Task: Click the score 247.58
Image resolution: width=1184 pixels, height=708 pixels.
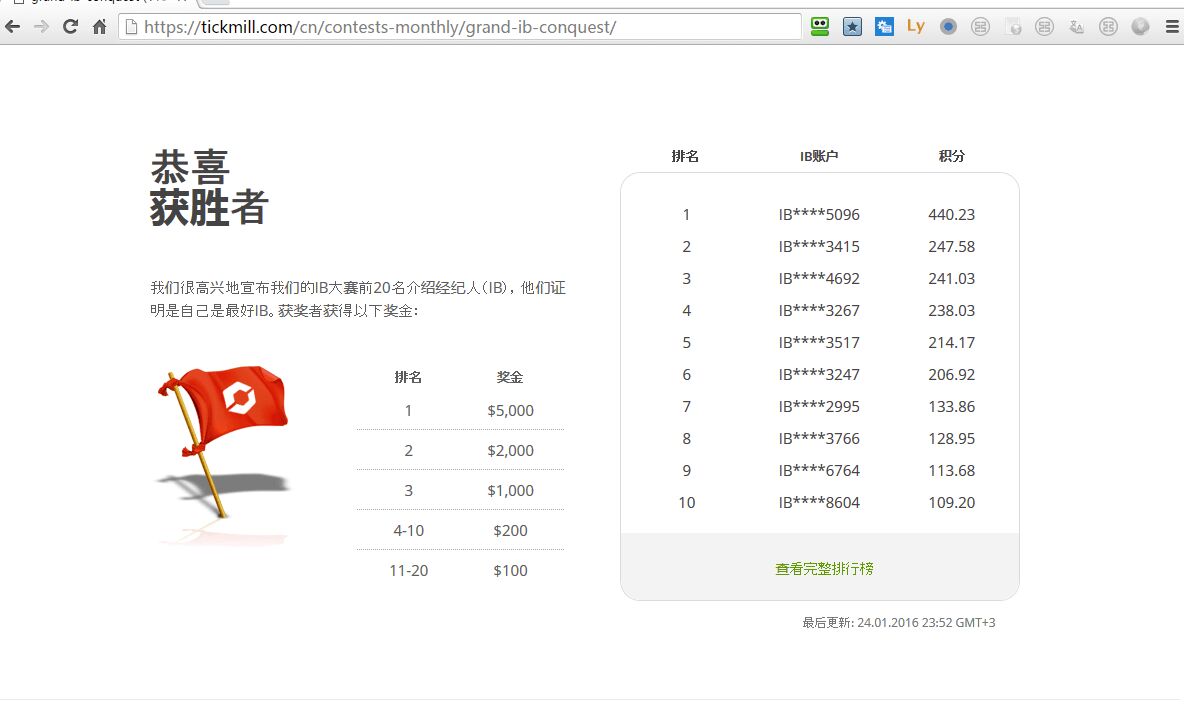Action: coord(951,246)
